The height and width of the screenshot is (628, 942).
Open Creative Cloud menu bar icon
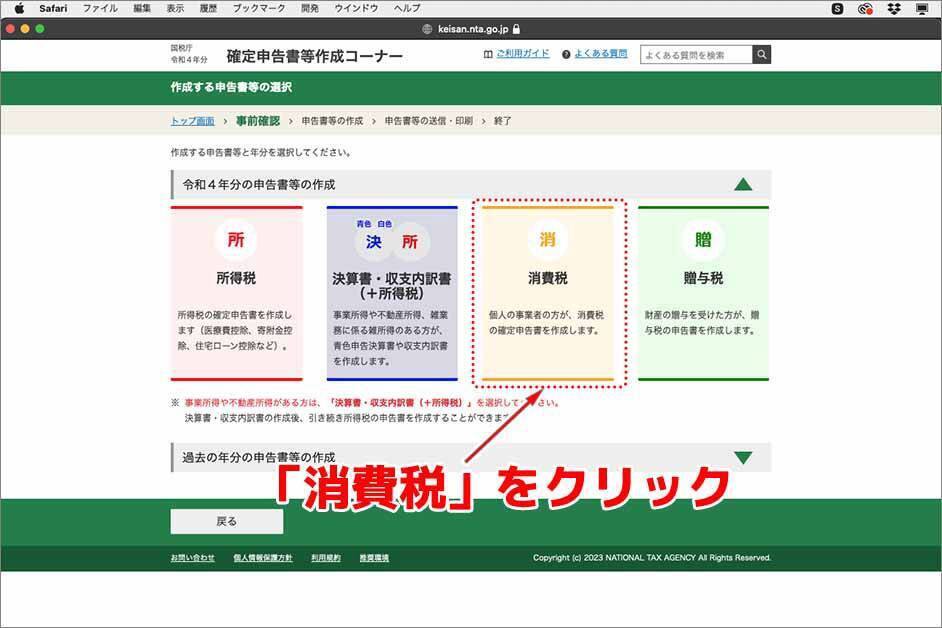[x=866, y=8]
